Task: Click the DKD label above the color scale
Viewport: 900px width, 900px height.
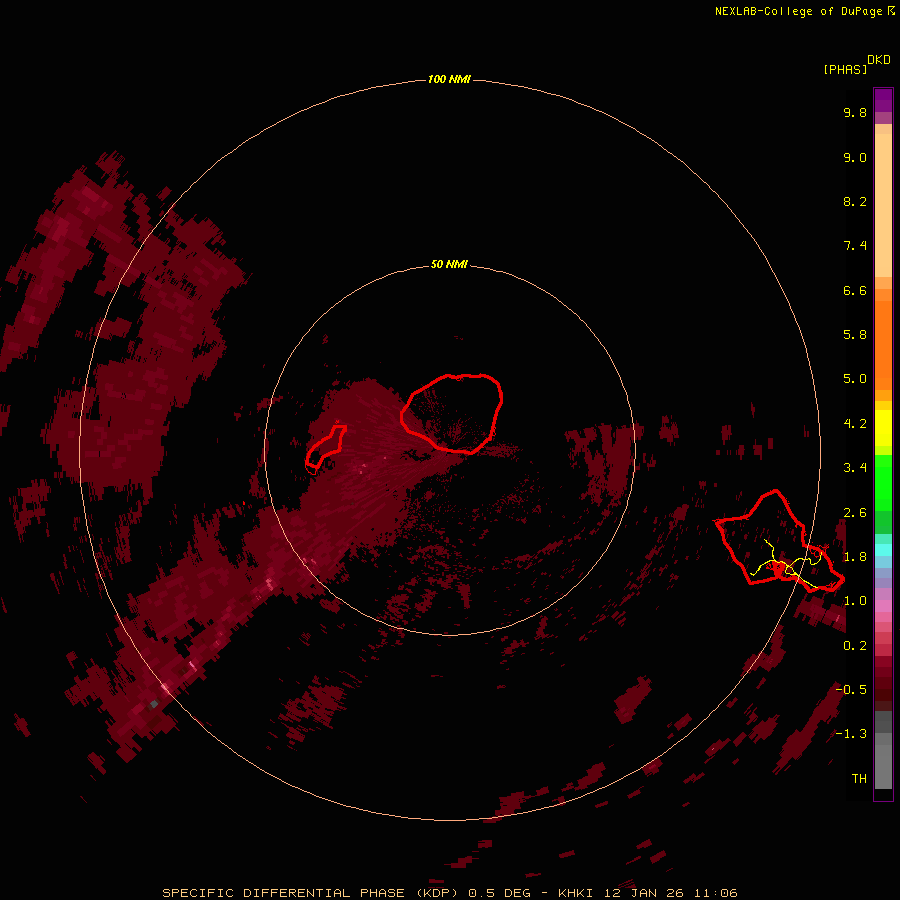Action: coord(878,60)
